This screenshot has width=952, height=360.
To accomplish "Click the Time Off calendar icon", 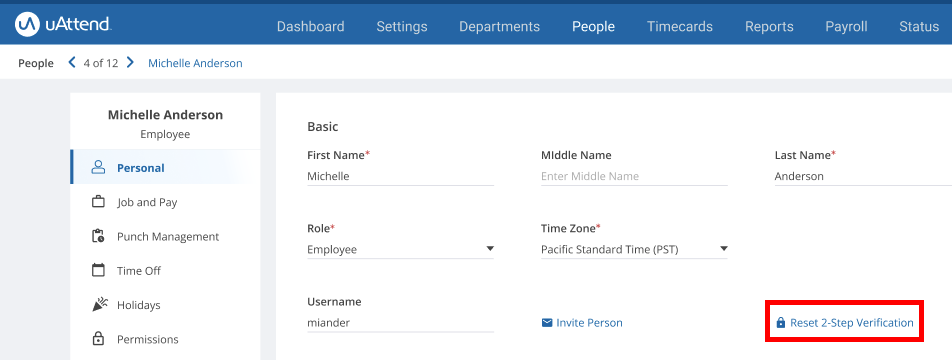I will pyautogui.click(x=98, y=270).
